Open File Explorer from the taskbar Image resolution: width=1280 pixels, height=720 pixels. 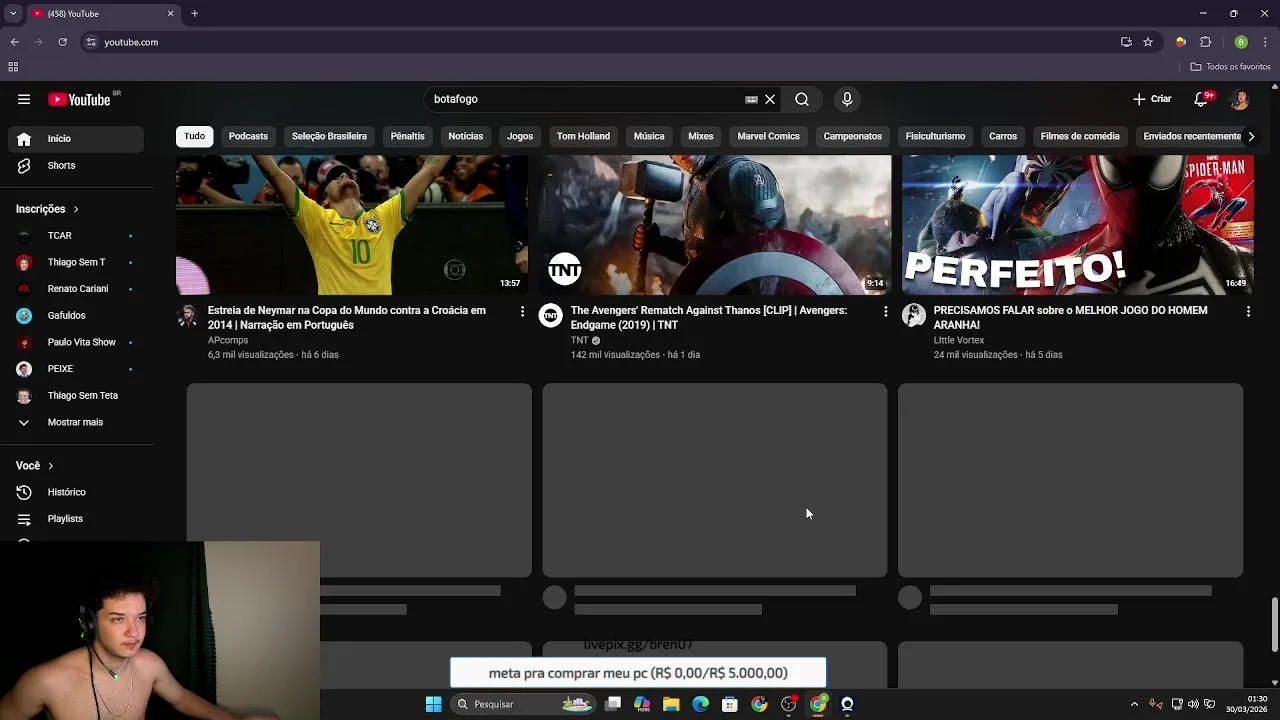tap(671, 704)
